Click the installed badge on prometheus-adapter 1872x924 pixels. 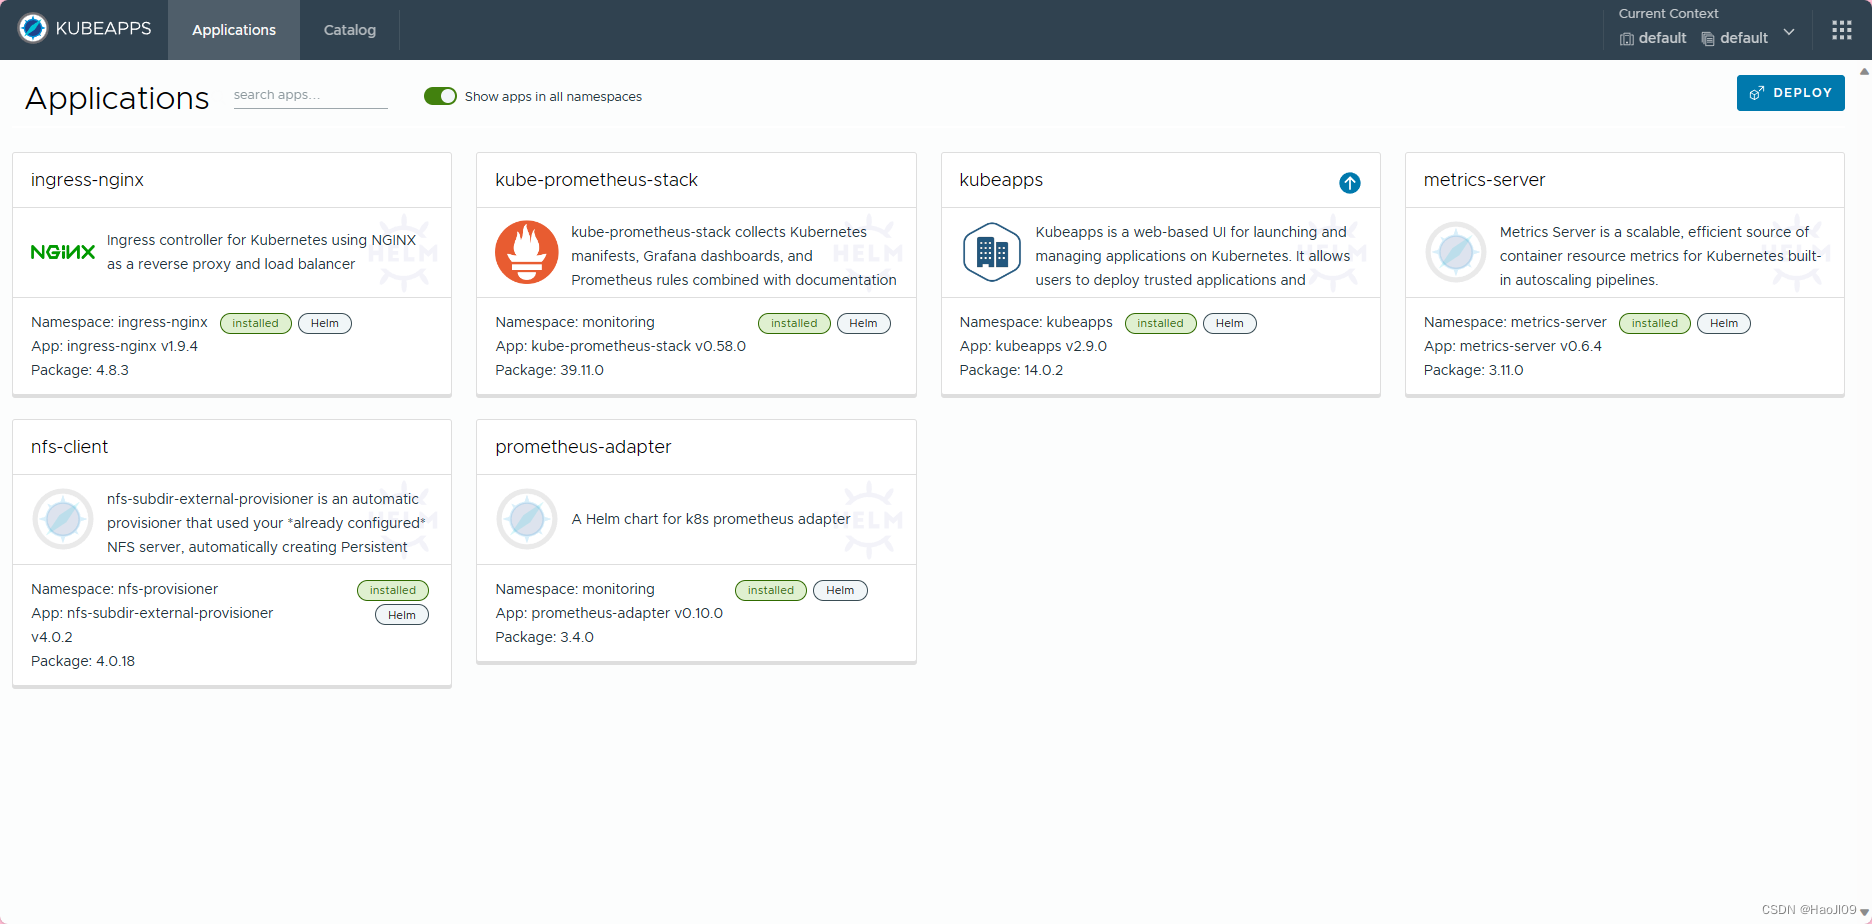(x=771, y=590)
